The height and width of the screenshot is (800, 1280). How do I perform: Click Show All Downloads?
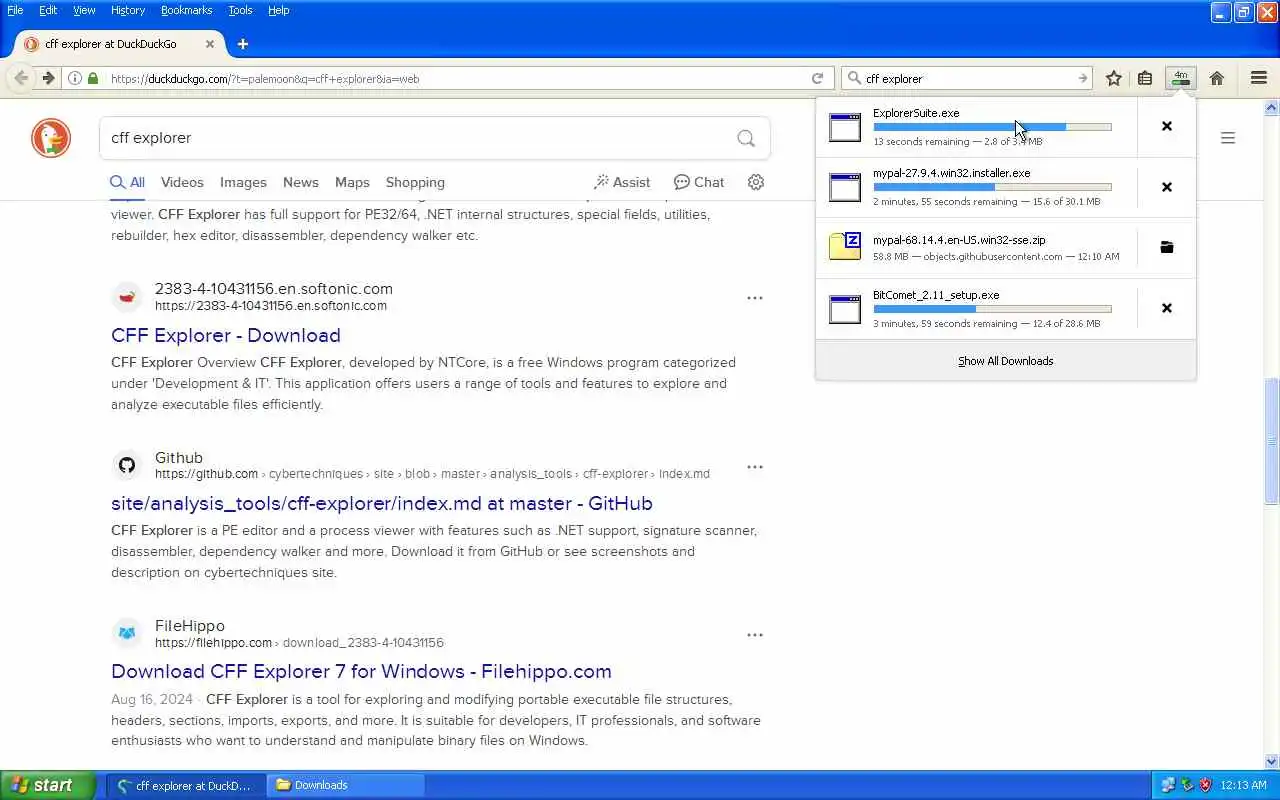click(x=1005, y=361)
